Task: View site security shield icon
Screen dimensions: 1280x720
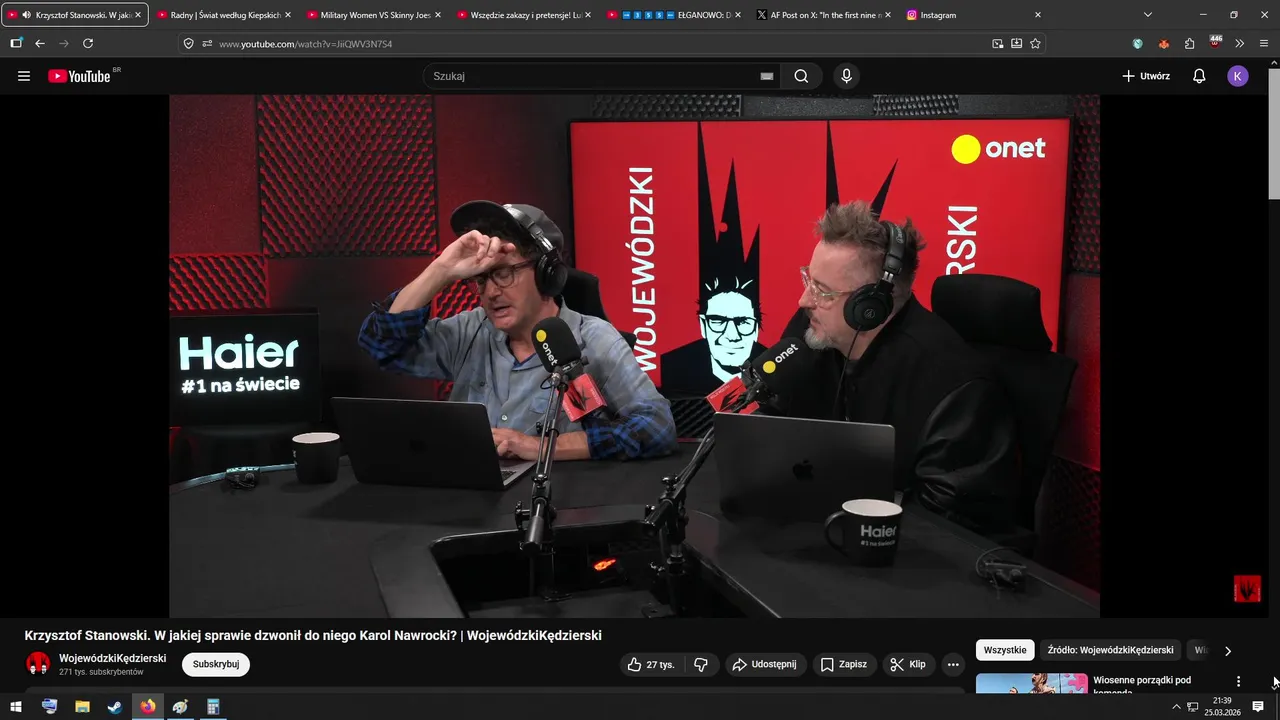Action: 189,44
